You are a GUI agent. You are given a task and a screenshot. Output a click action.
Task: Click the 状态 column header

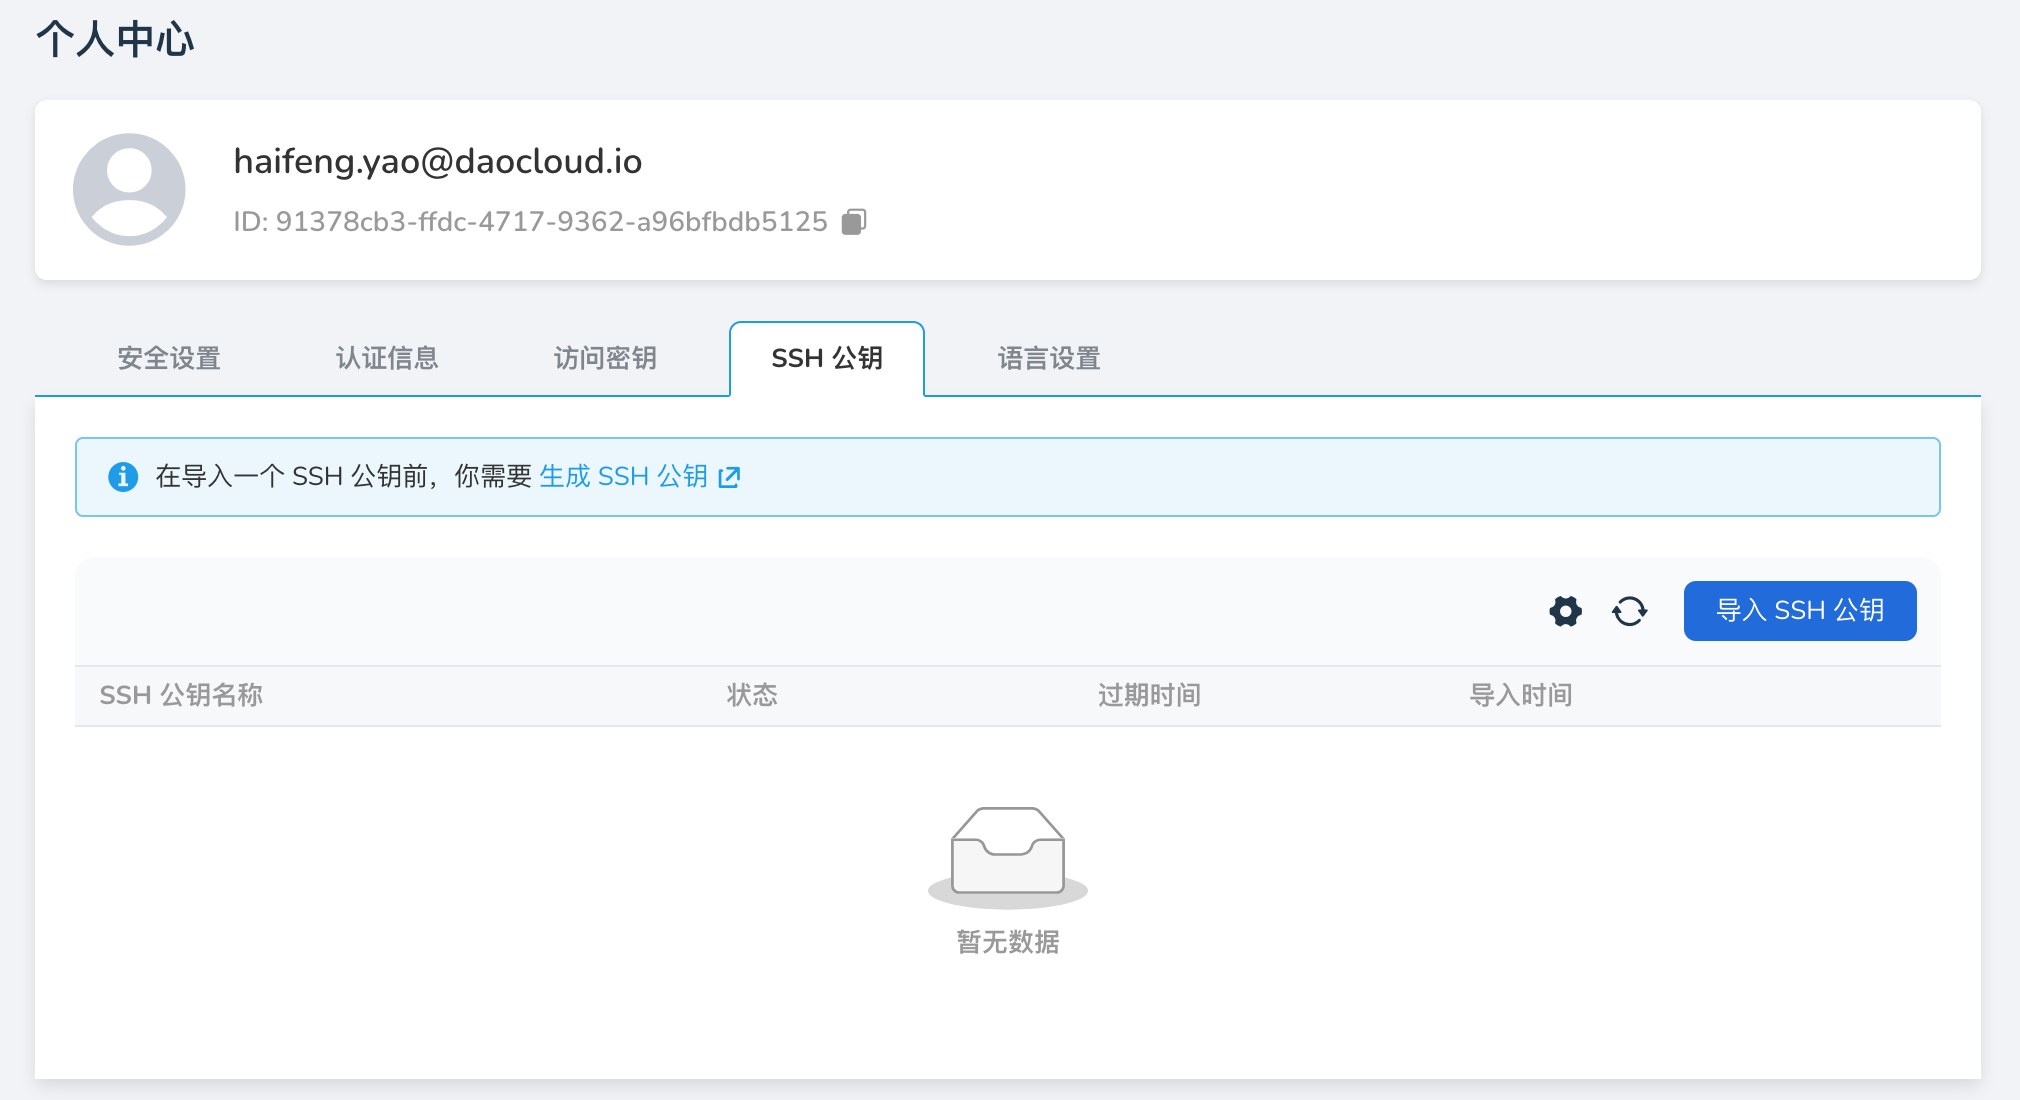coord(751,695)
